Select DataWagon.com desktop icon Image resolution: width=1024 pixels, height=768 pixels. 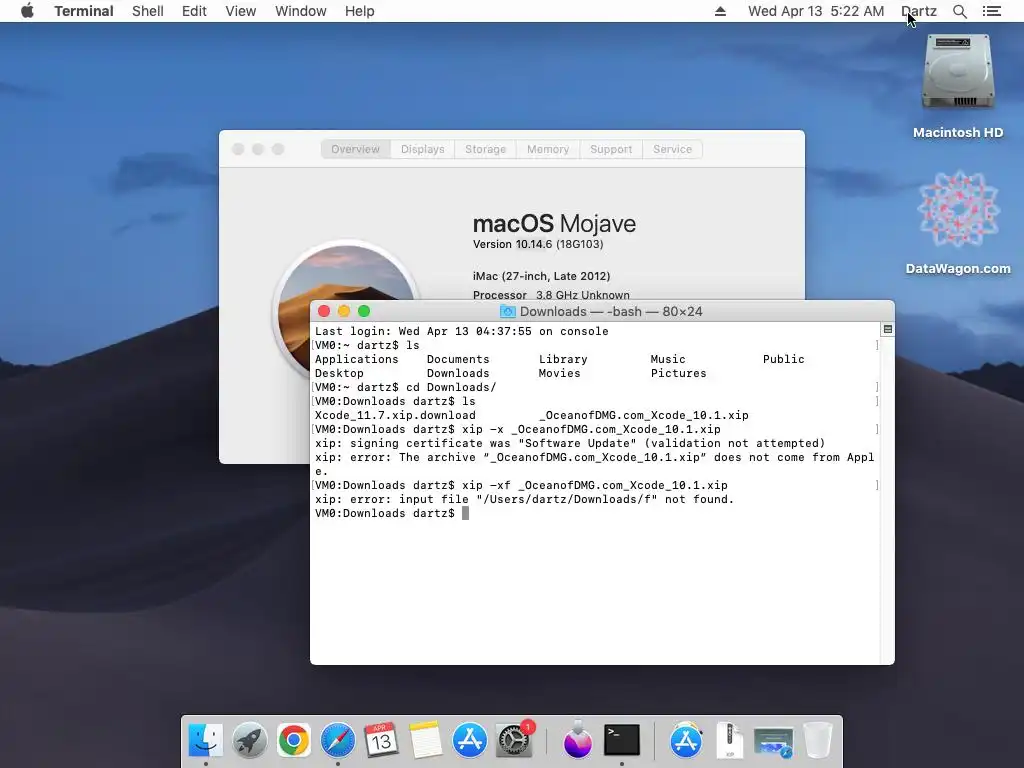coord(957,223)
